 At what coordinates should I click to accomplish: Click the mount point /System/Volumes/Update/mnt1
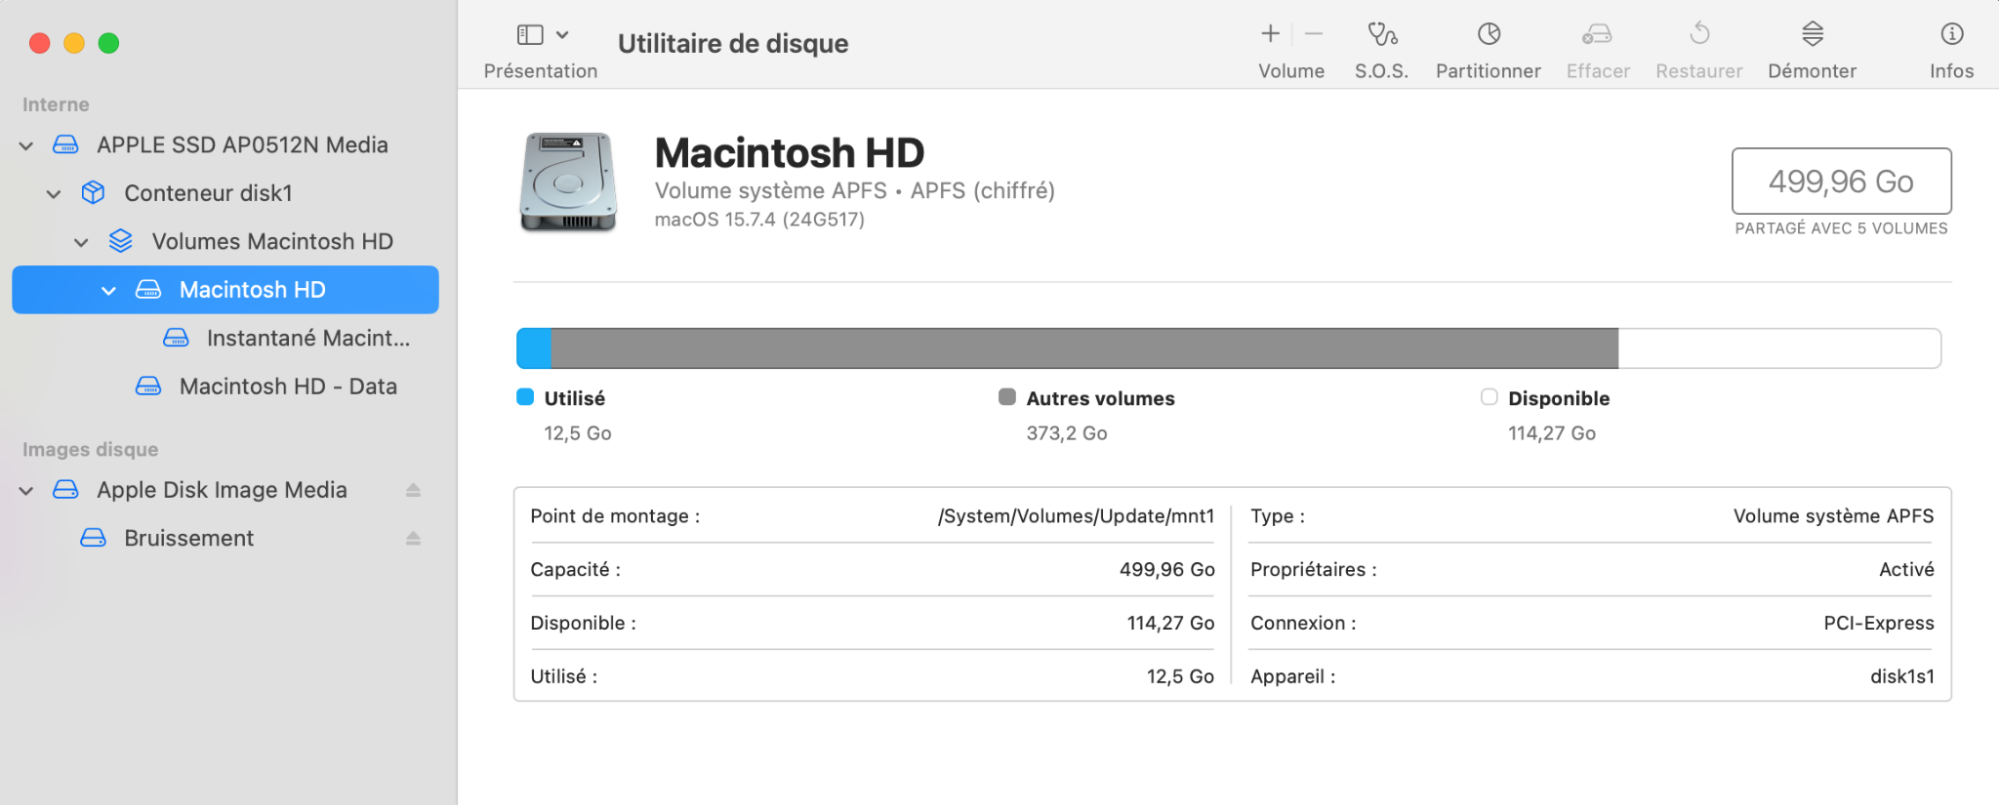pyautogui.click(x=1076, y=516)
